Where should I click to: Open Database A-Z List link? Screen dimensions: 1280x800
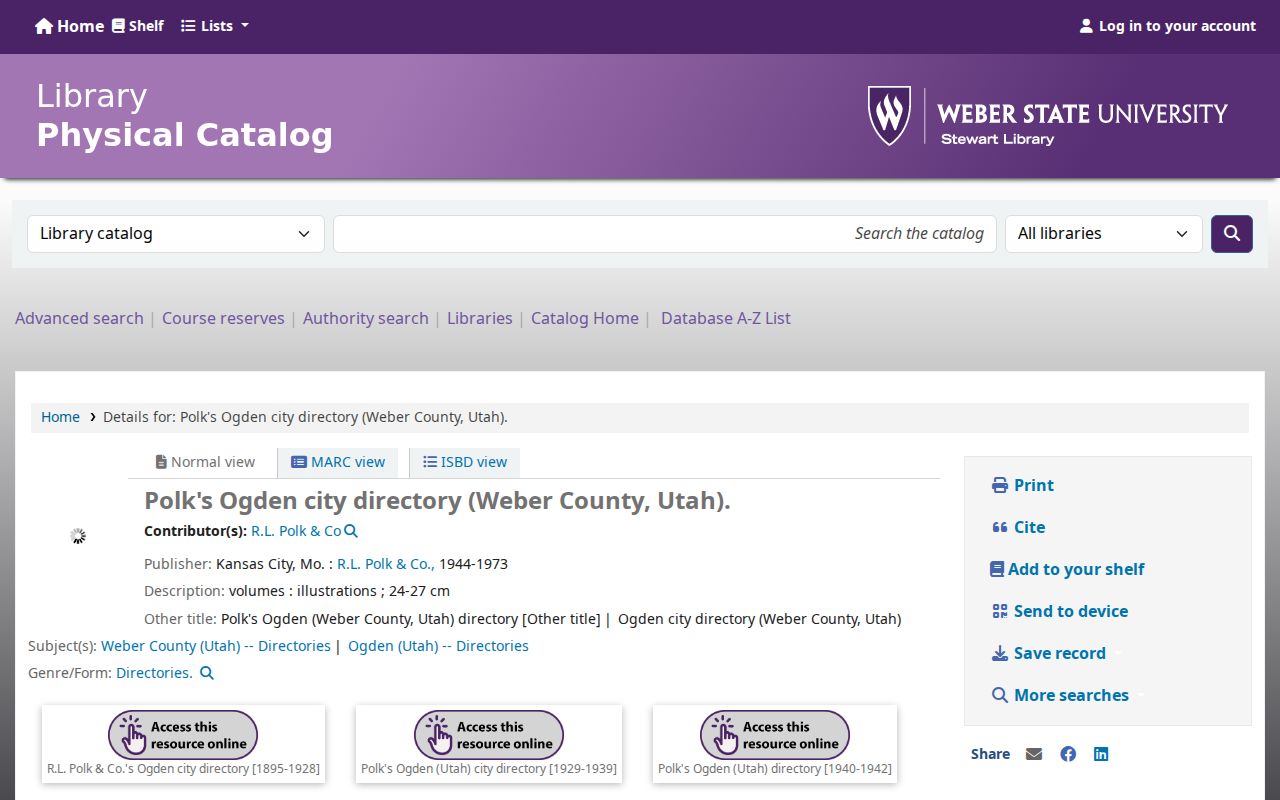[x=726, y=318]
